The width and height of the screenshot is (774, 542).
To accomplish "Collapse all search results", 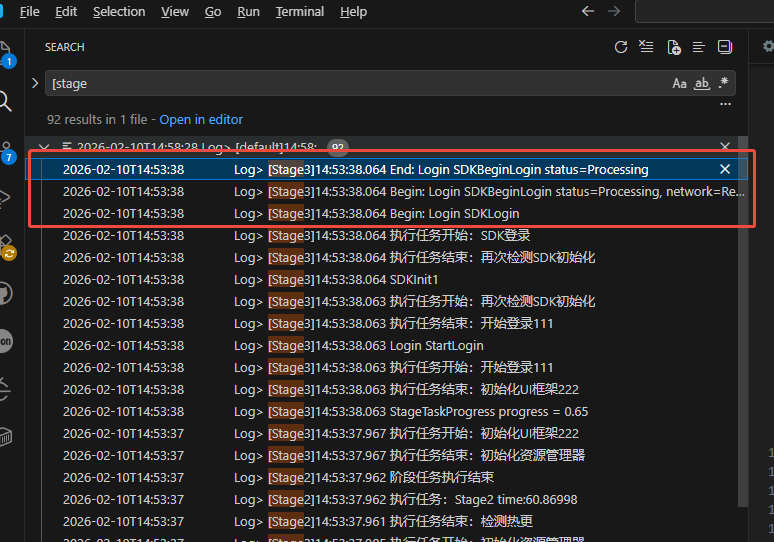I will 725,47.
